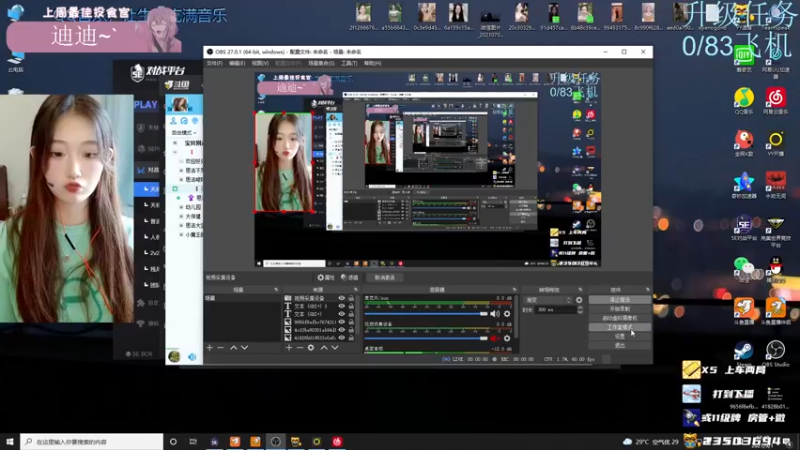Open the transition properties gear next to 渐变
The image size is (800, 450).
(579, 300)
